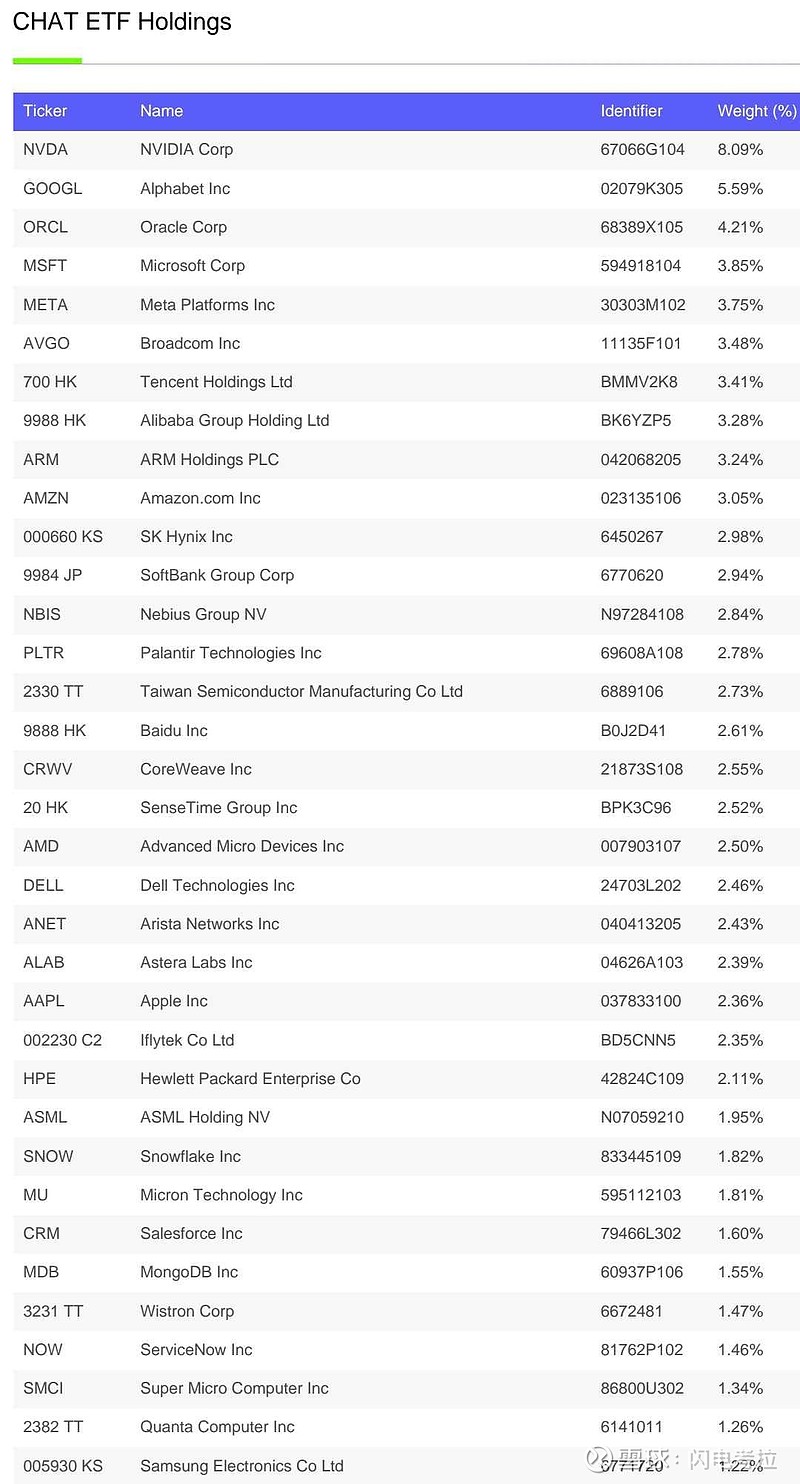Viewport: 800px width, 1484px height.
Task: Click the SNOW ticker for Snowflake
Action: pyautogui.click(x=48, y=1156)
